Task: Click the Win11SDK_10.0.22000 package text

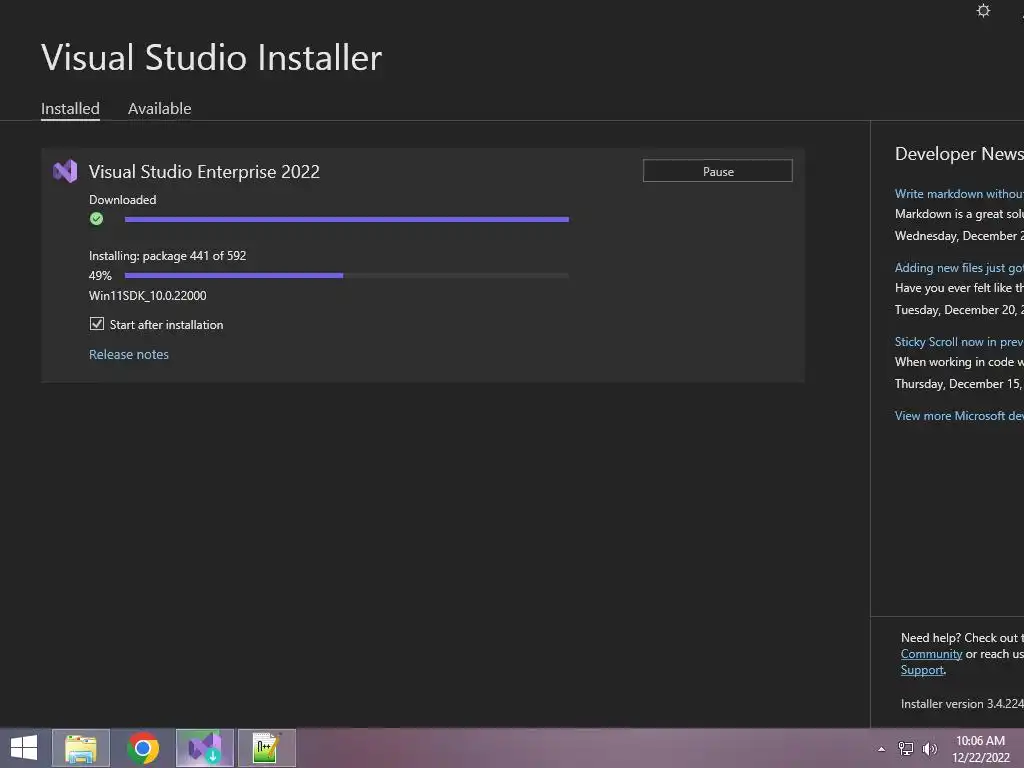Action: 148,296
